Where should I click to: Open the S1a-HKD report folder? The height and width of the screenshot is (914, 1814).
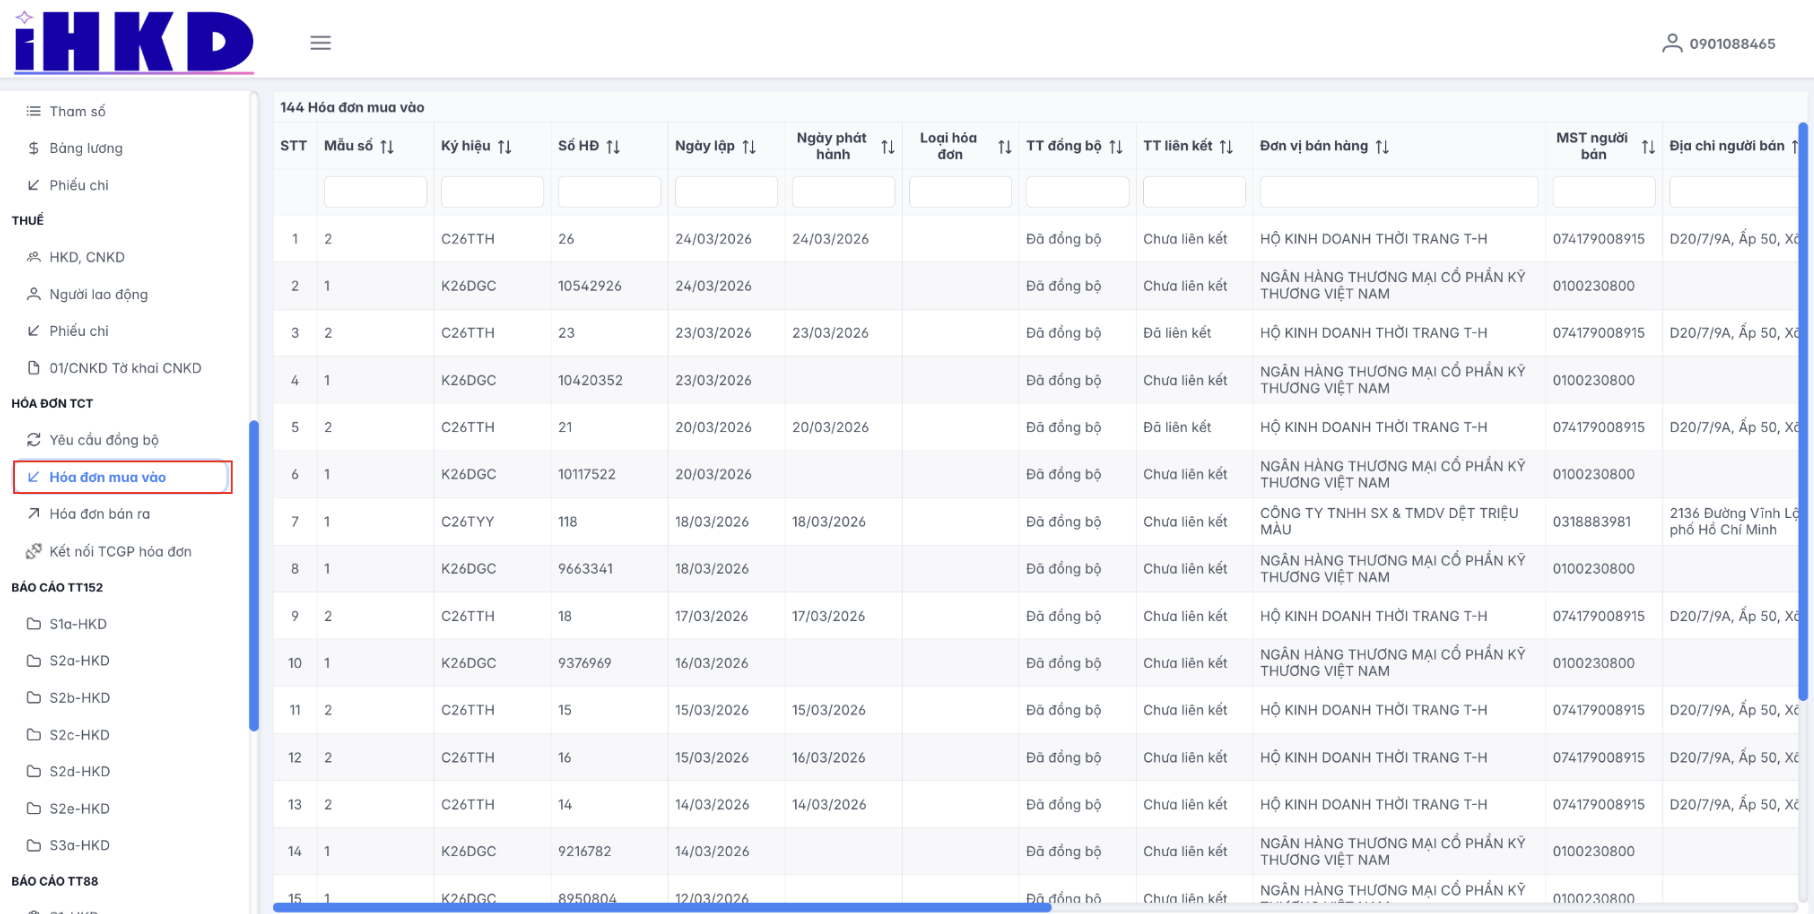[78, 624]
